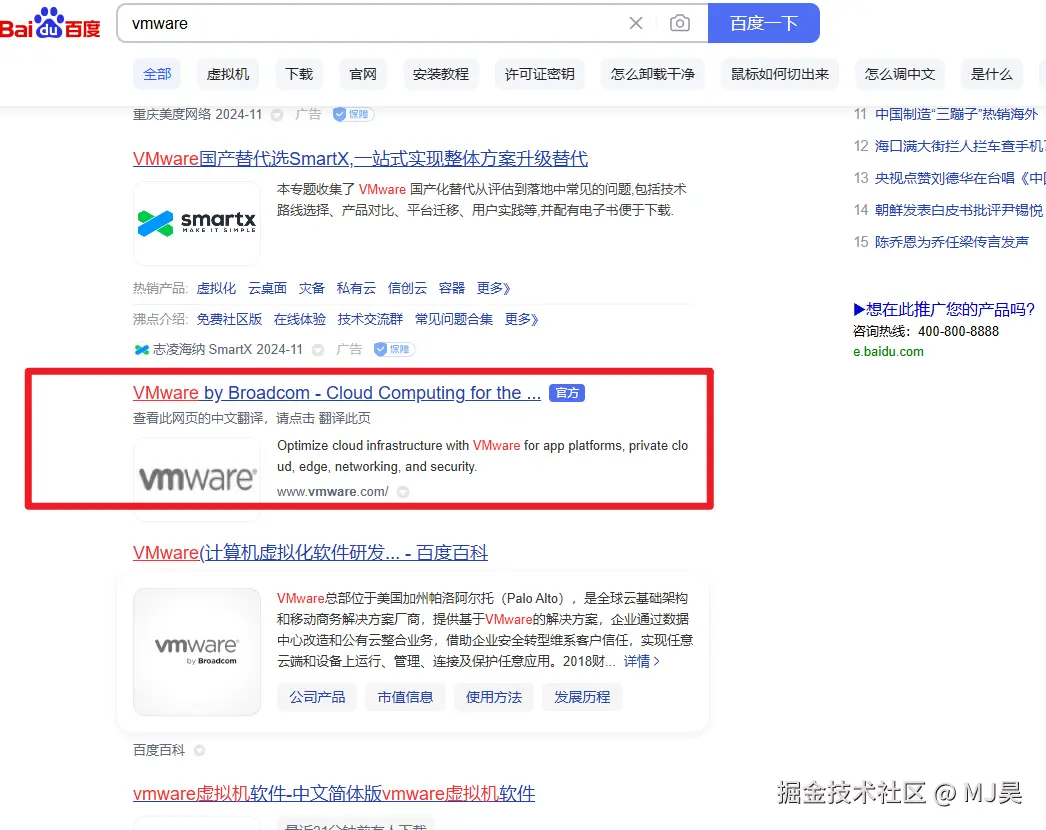Open hot search item 15 陈乔恩
This screenshot has width=1046, height=830.
click(x=951, y=242)
